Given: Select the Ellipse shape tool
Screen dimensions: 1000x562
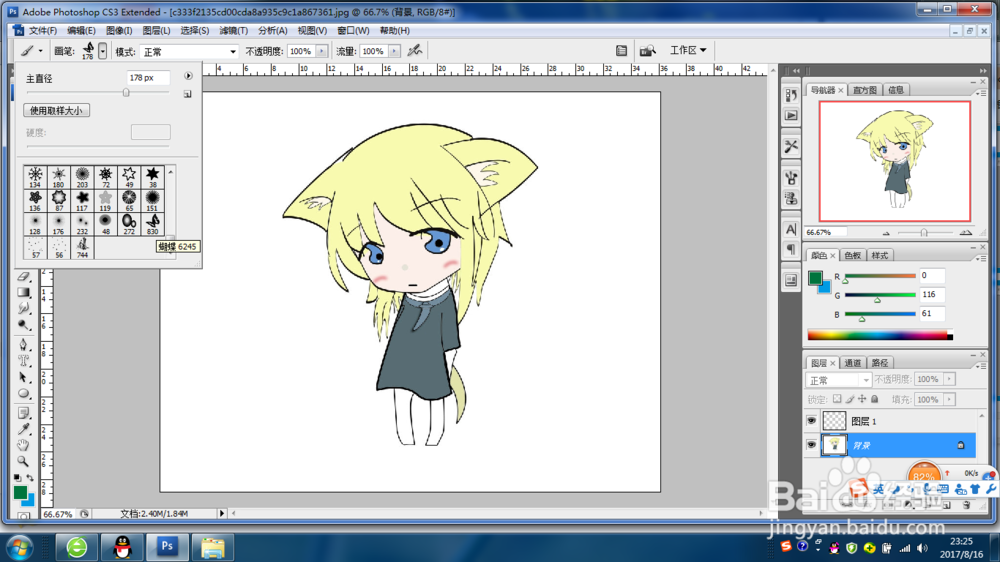Looking at the screenshot, I should coord(24,394).
